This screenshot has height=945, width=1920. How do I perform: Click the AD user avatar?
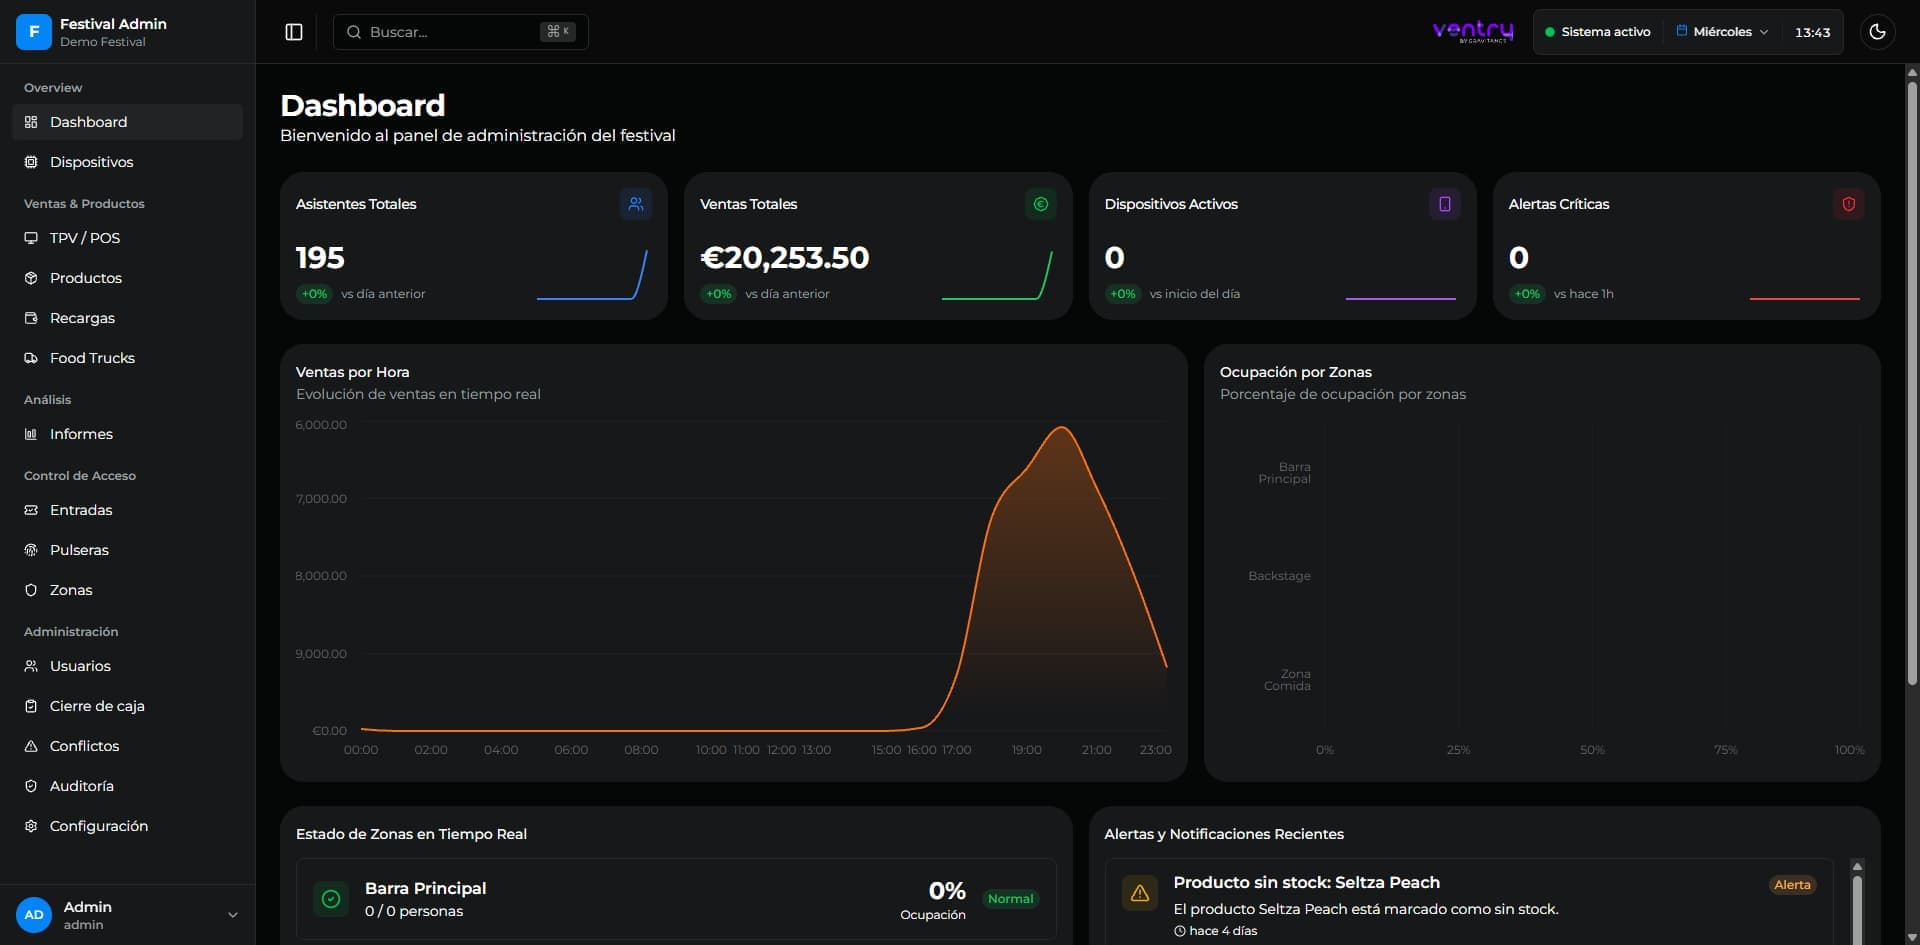tap(34, 915)
